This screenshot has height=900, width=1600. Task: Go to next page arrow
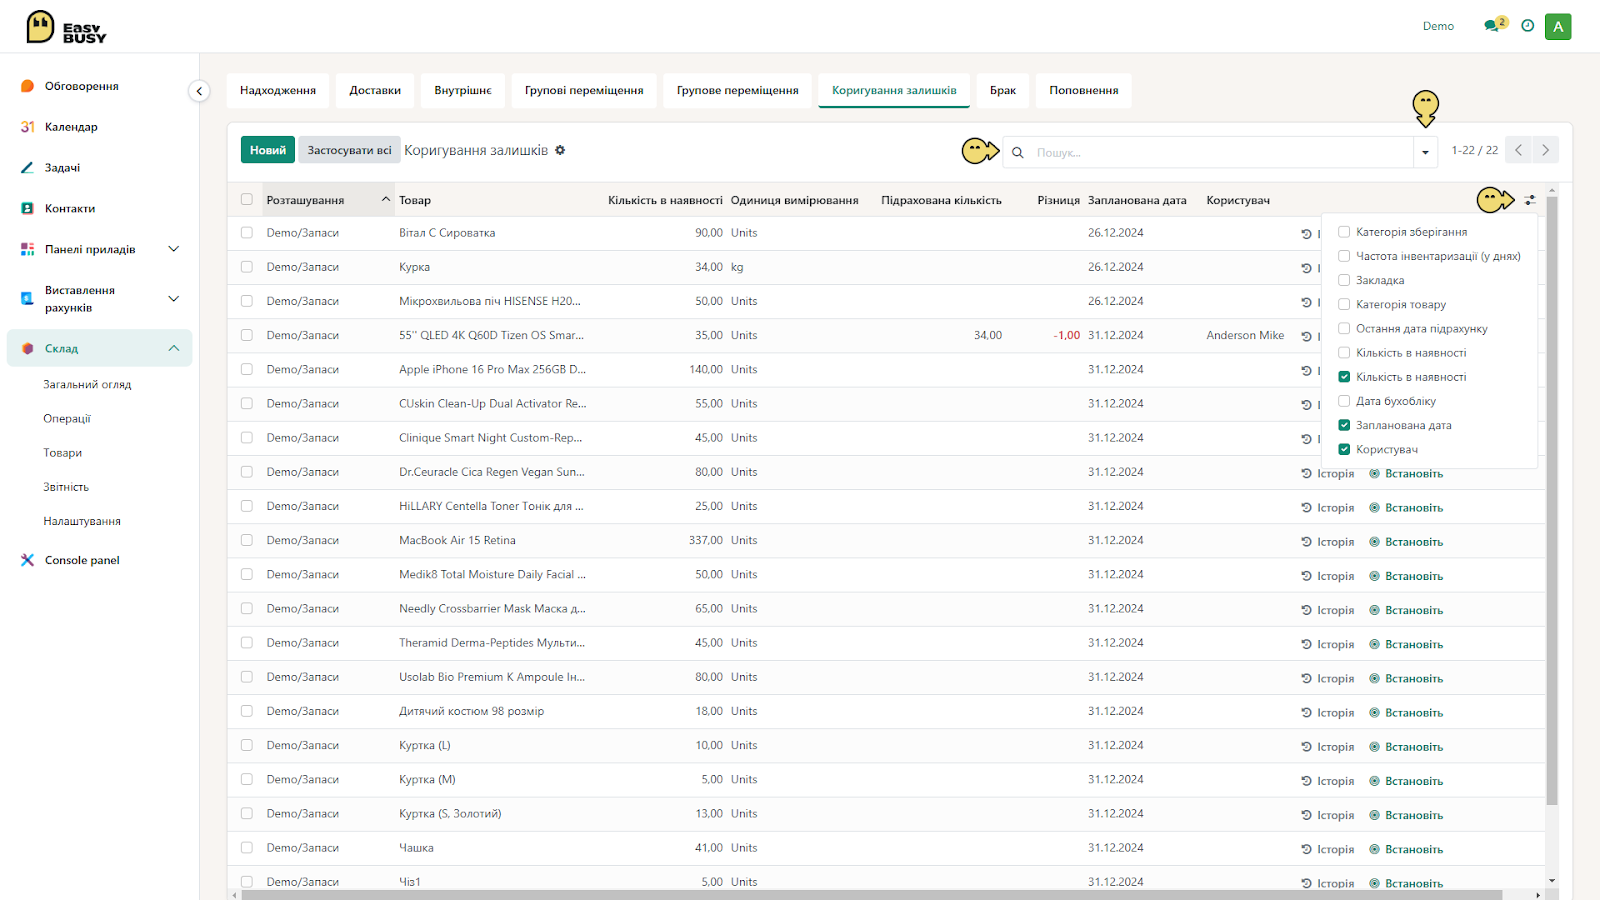tap(1545, 150)
